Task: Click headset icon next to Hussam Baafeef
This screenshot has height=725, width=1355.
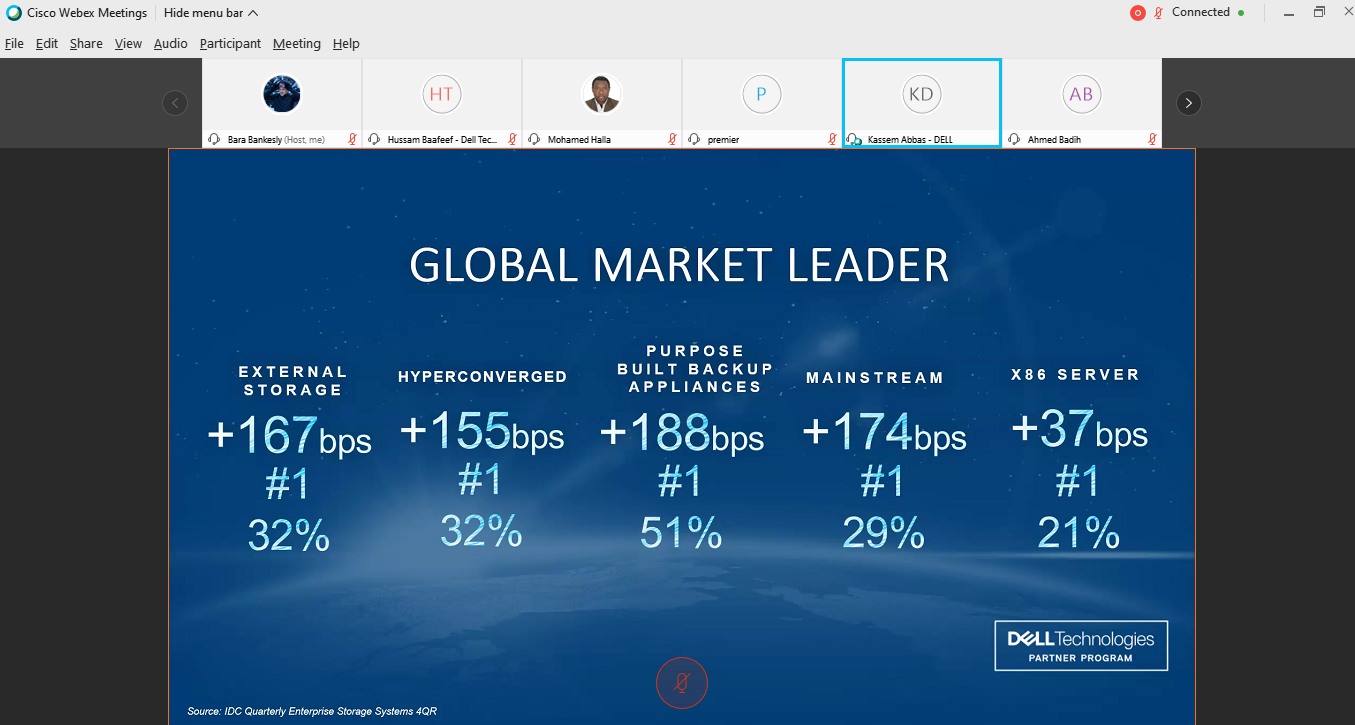Action: click(374, 139)
